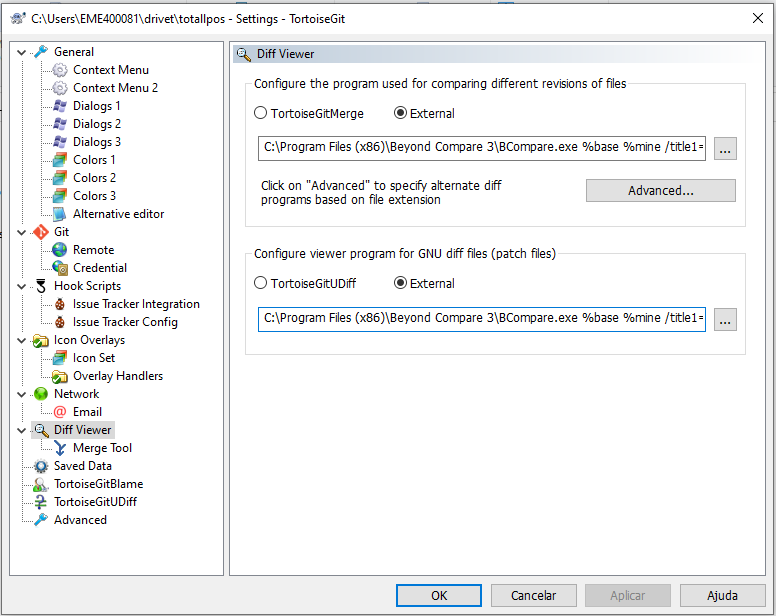This screenshot has height=616, width=776.
Task: Open the Remote settings page
Action: click(93, 250)
